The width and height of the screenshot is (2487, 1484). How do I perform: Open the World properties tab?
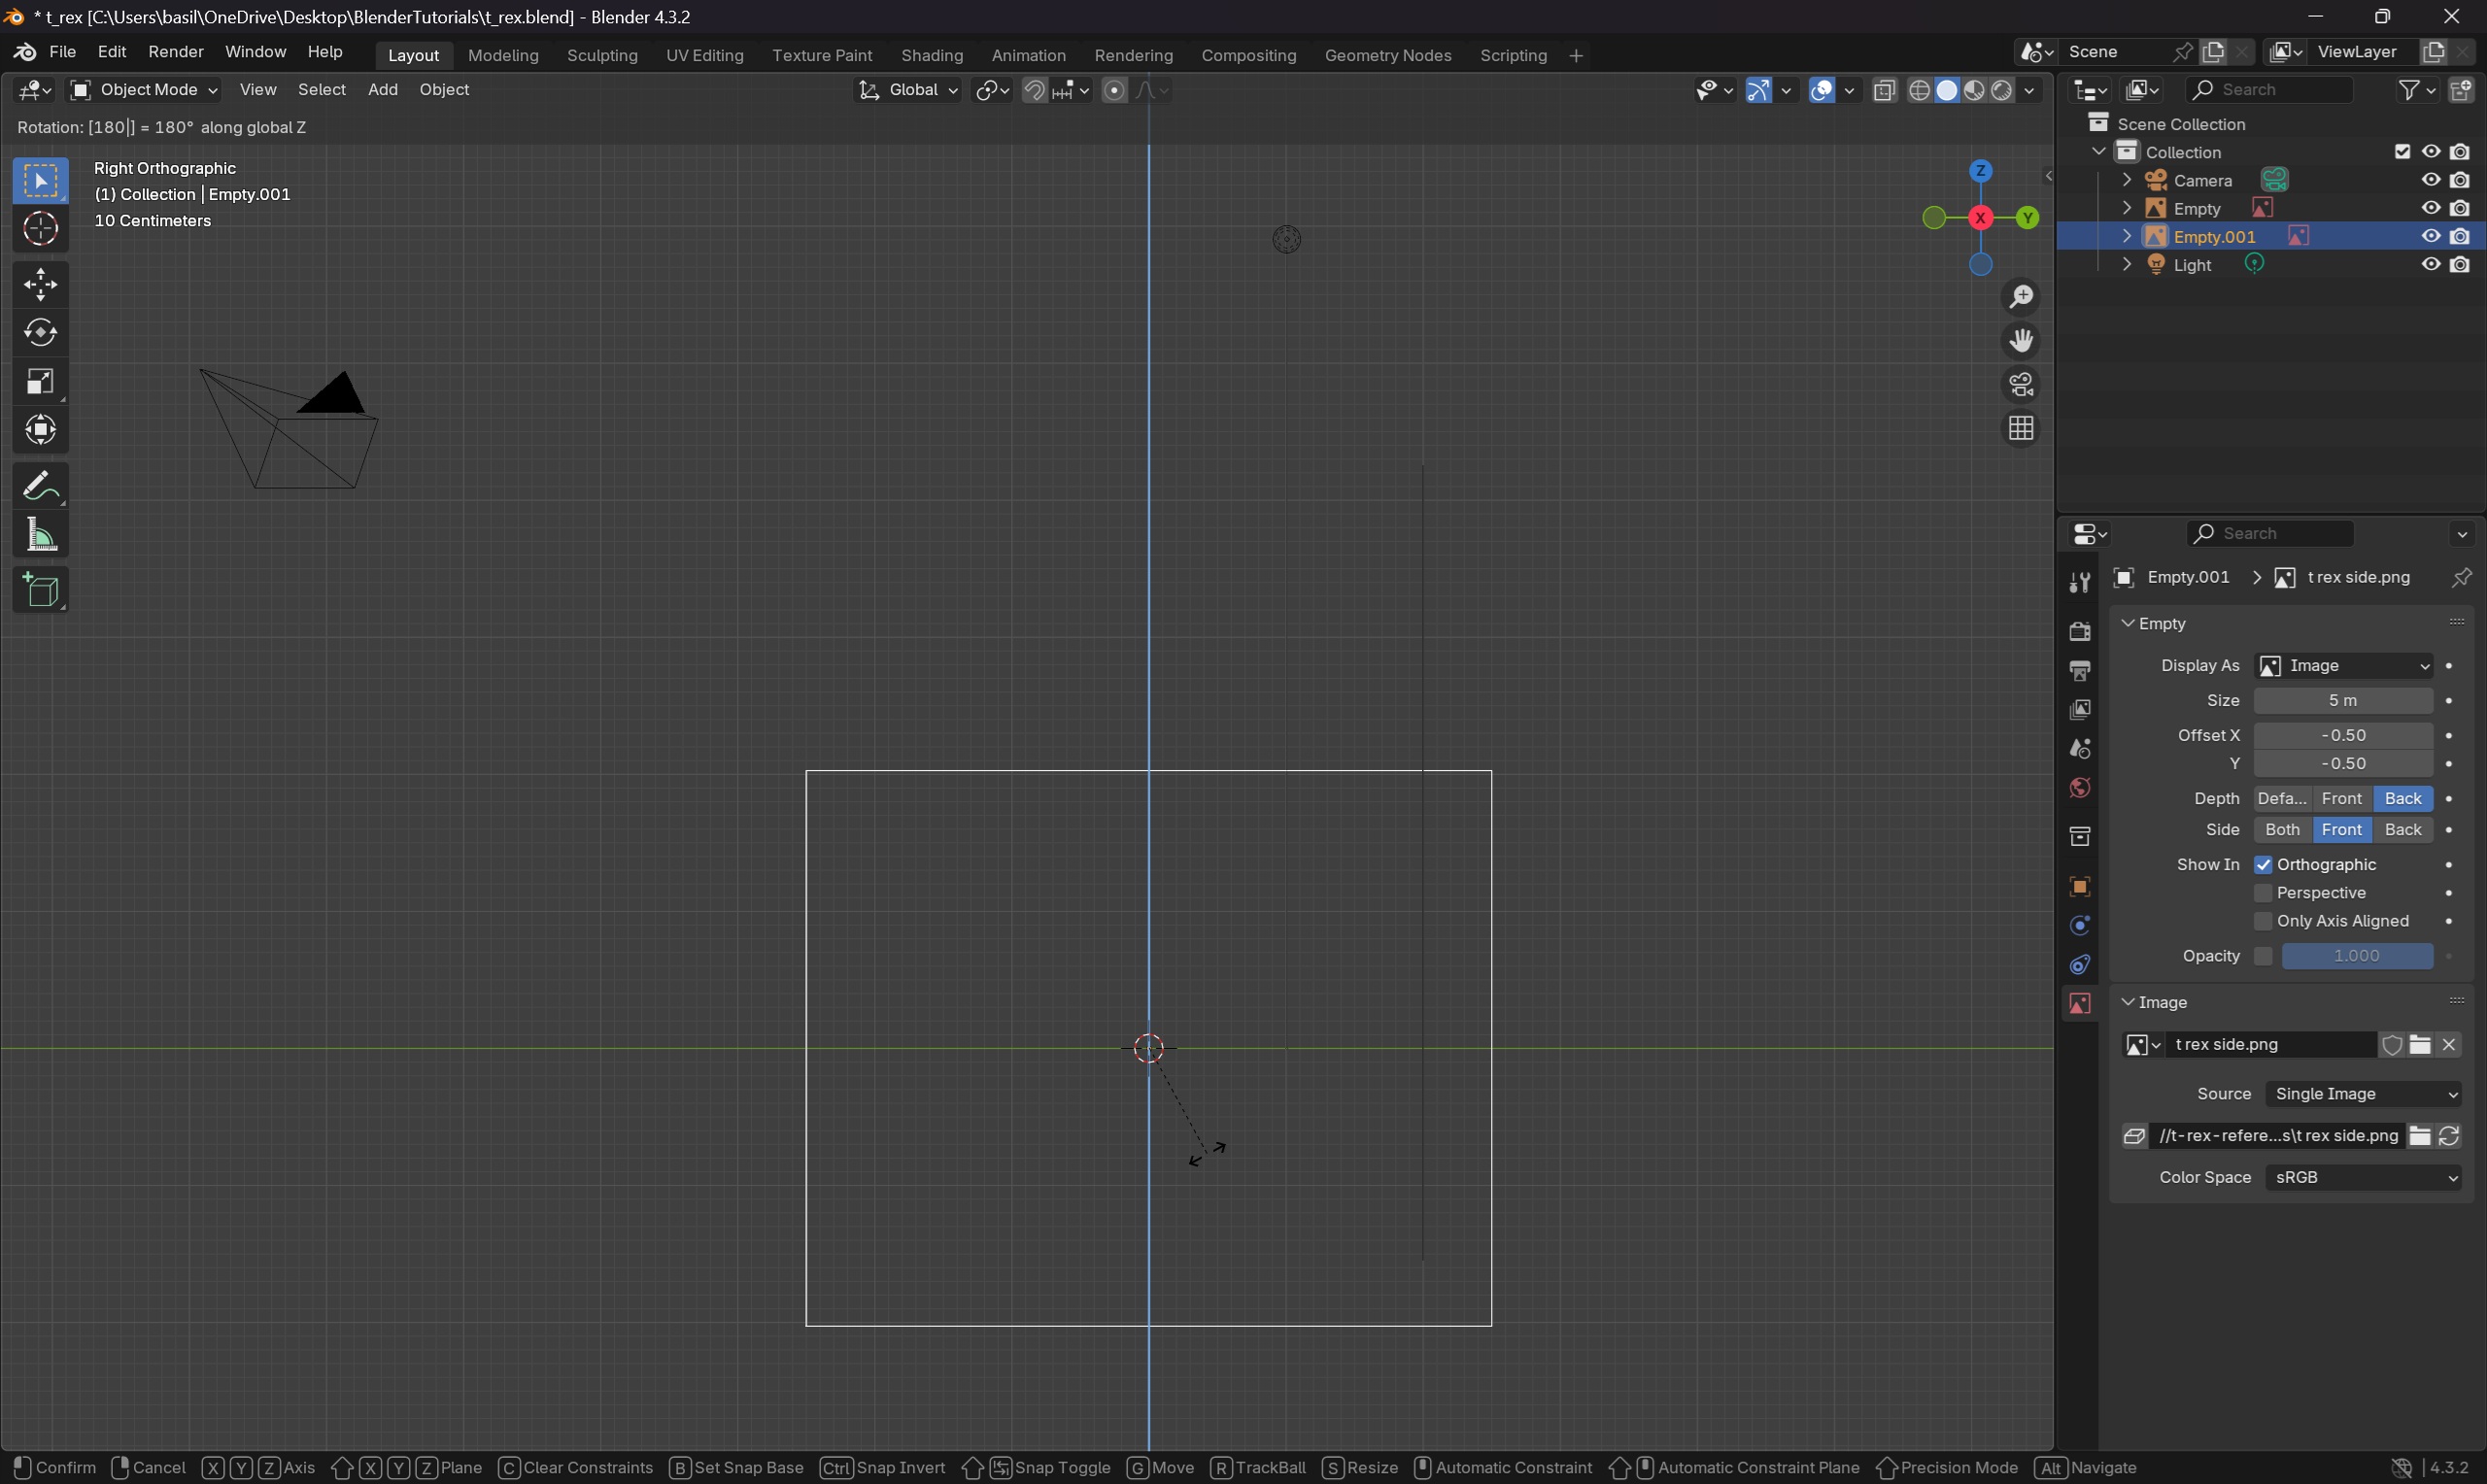click(2079, 788)
